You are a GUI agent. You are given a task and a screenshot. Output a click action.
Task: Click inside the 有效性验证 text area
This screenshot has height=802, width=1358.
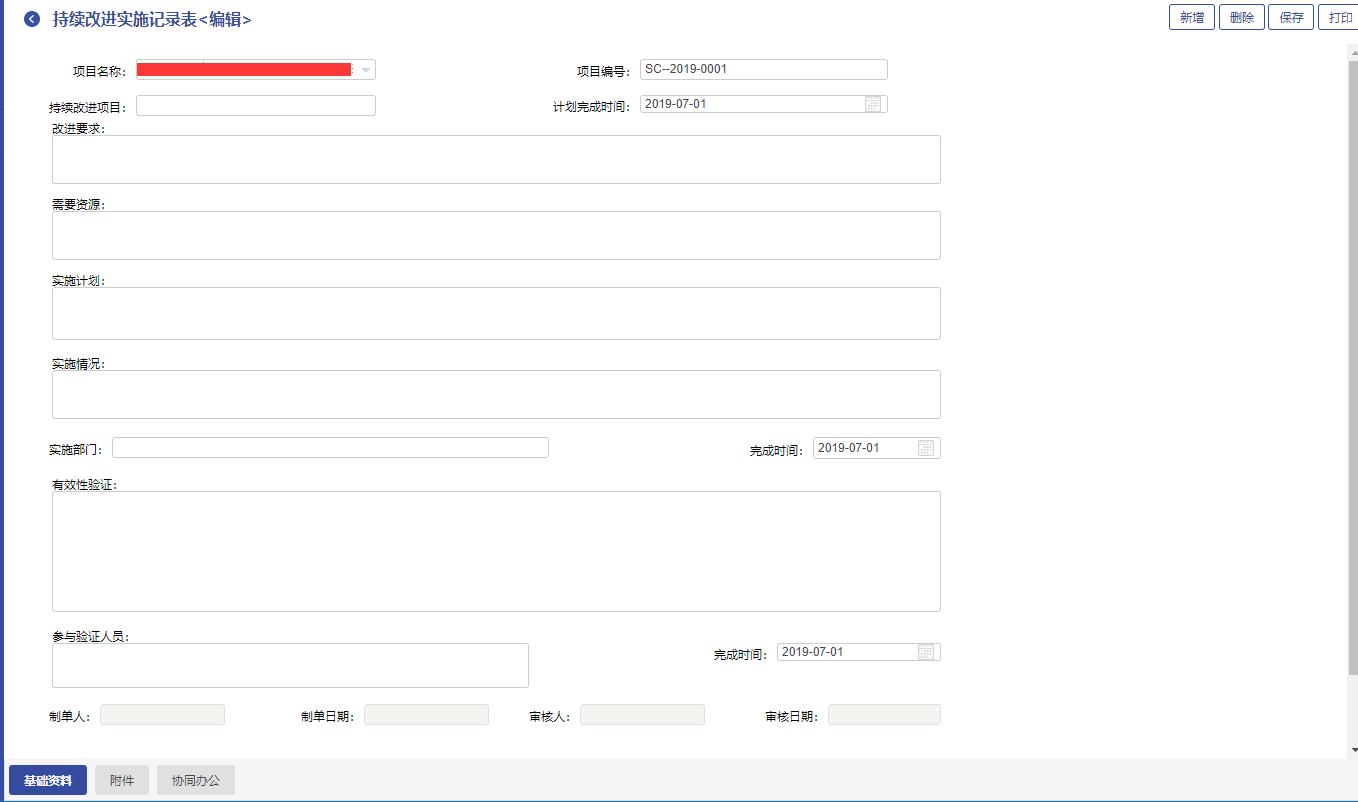click(x=496, y=551)
